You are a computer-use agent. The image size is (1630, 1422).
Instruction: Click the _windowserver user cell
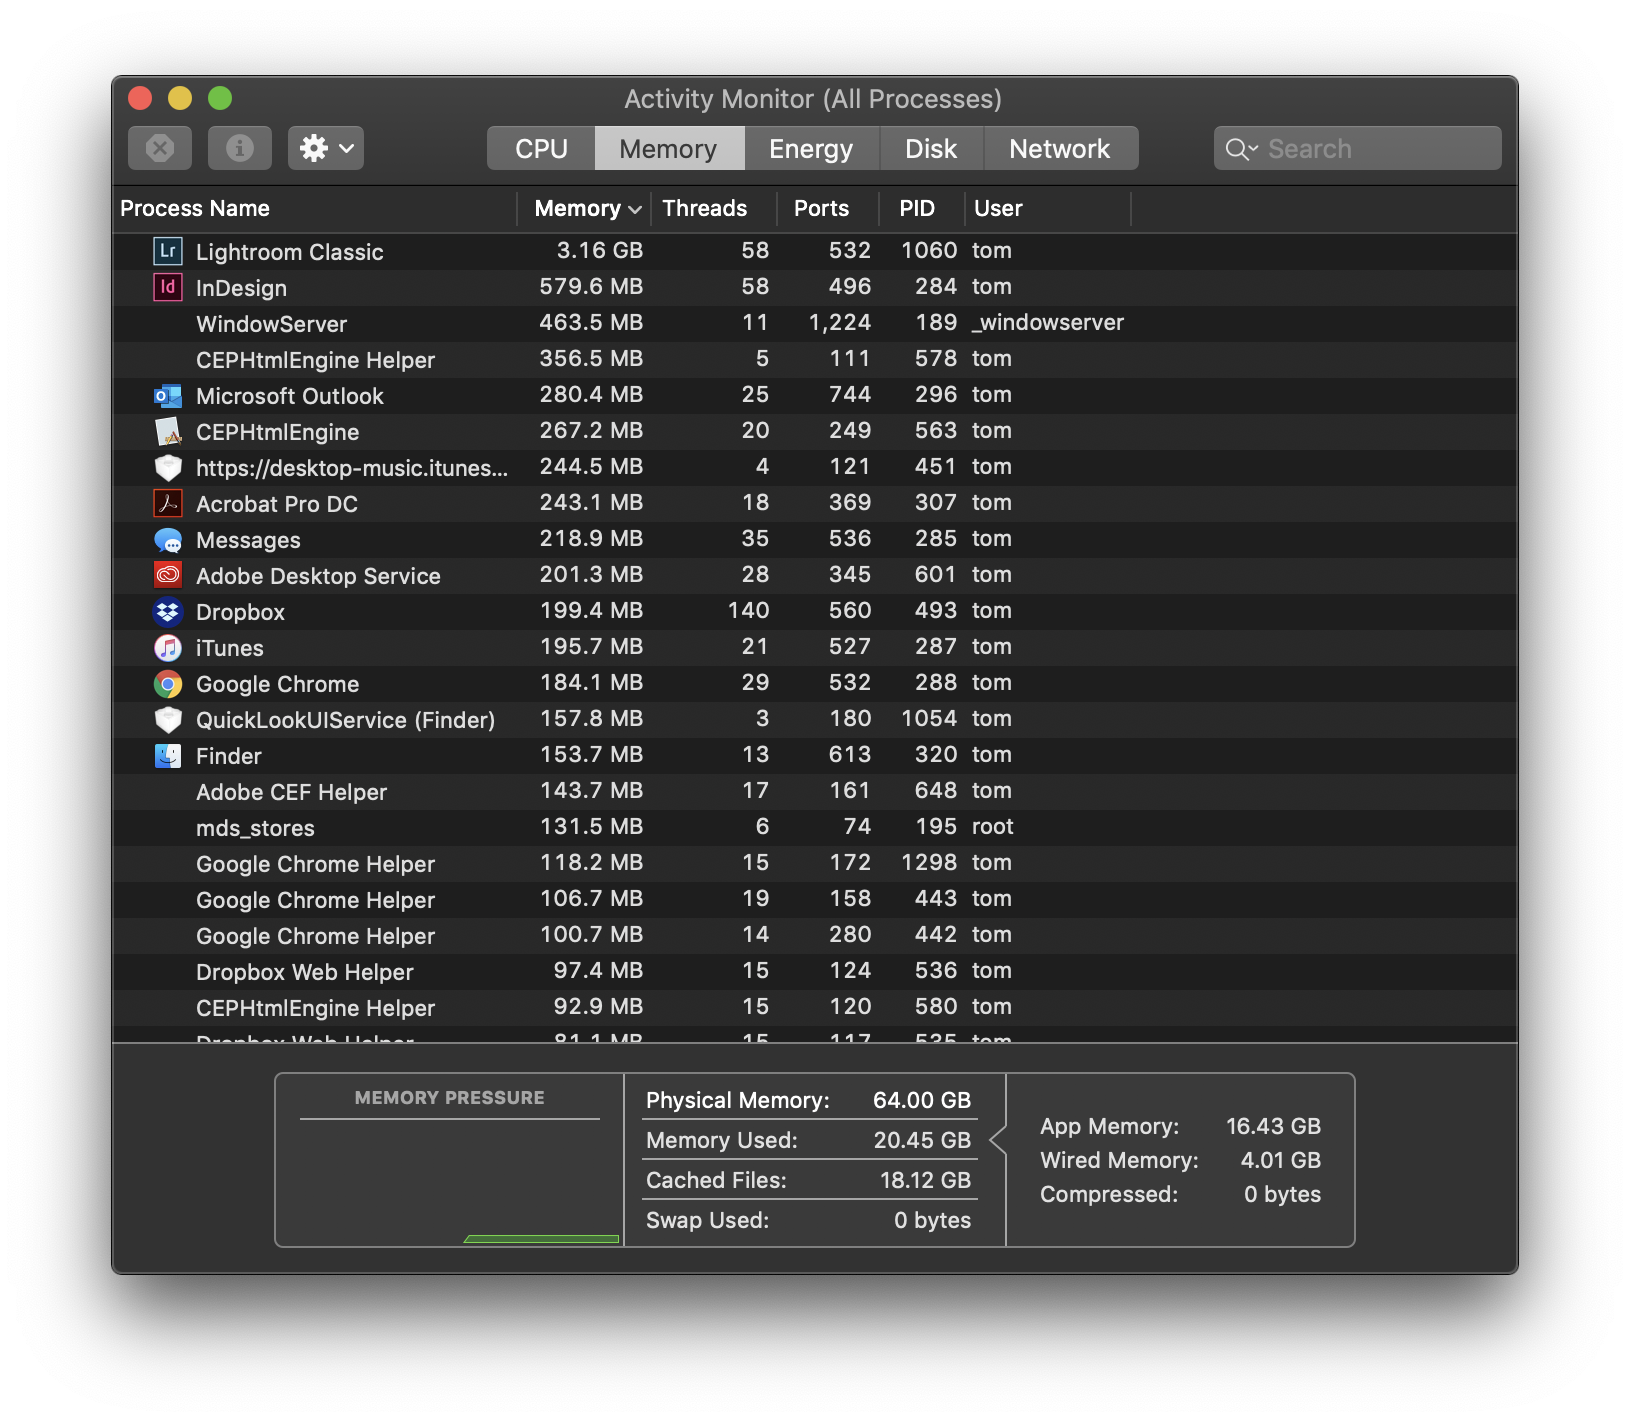[x=1048, y=323]
